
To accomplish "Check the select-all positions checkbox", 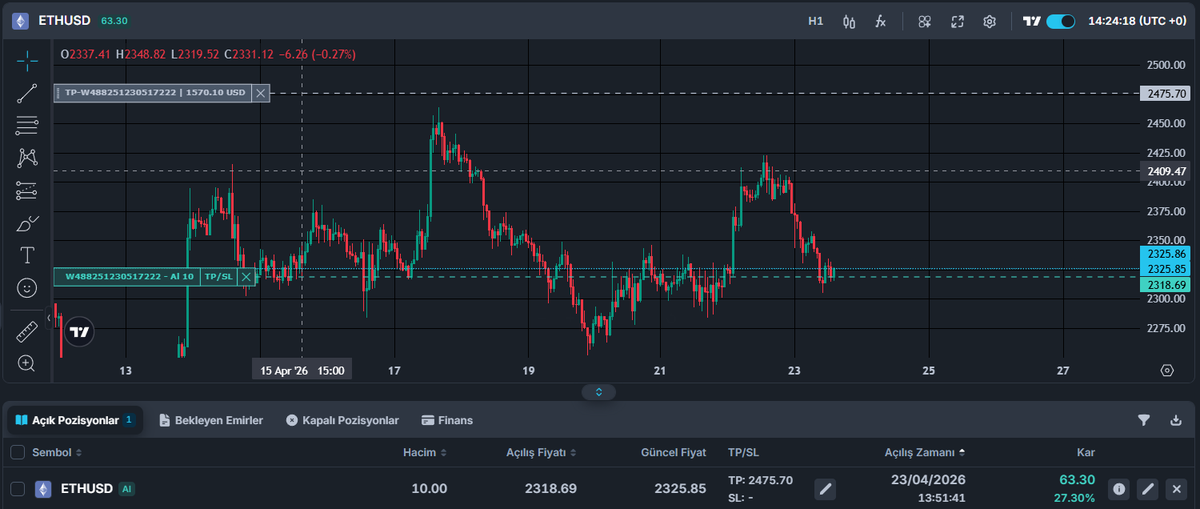I will 17,452.
